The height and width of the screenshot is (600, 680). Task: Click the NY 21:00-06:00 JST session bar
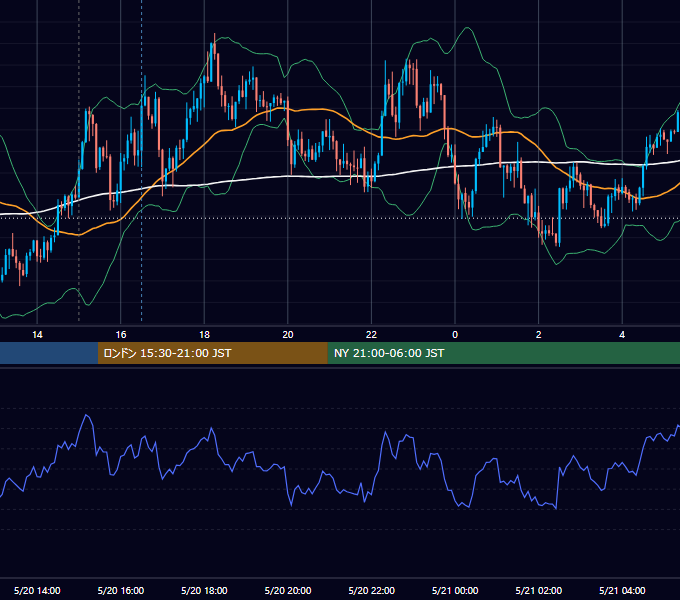coord(503,353)
